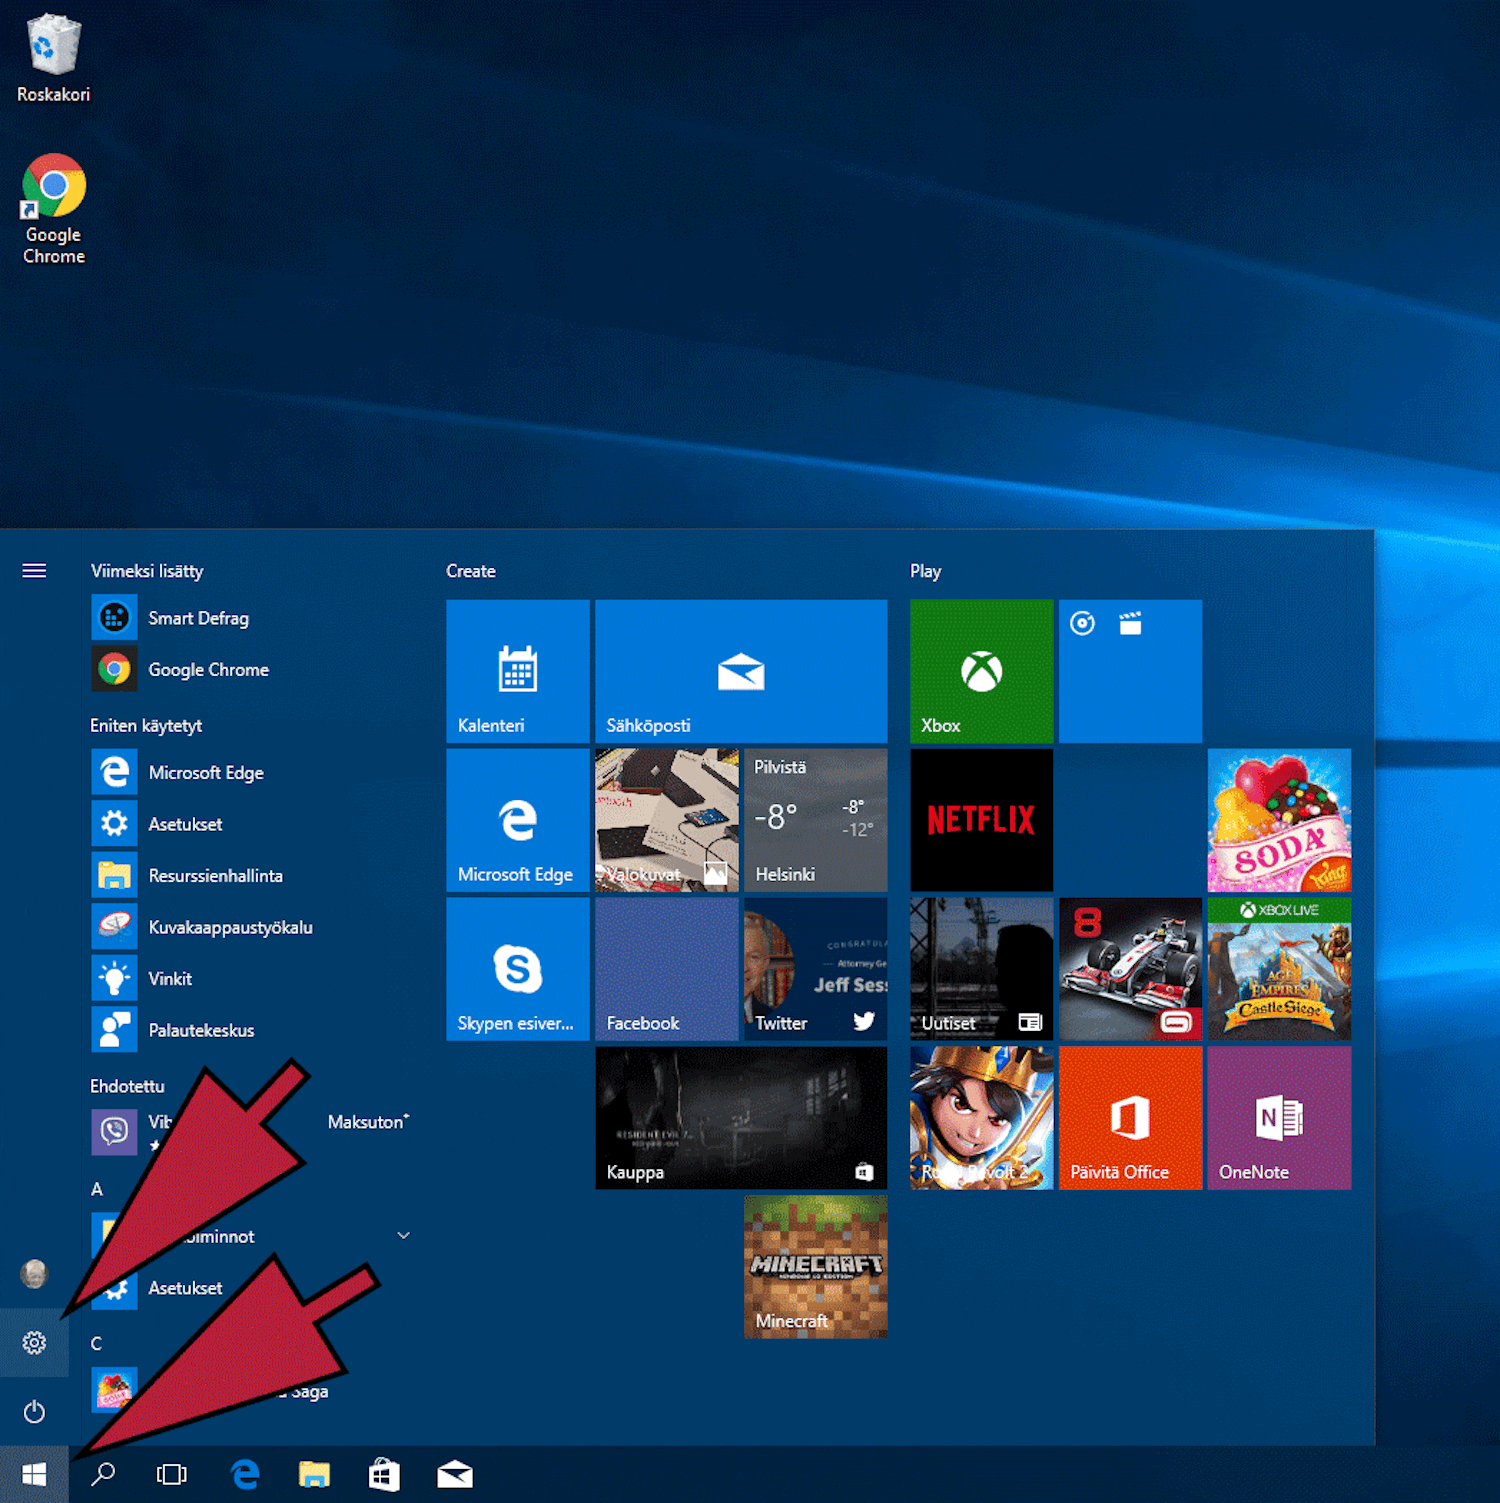Open Task View on the taskbar
This screenshot has height=1503, width=1500.
pyautogui.click(x=172, y=1474)
